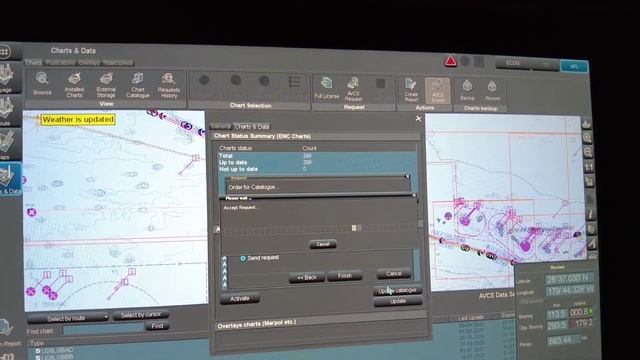Click the first round Chart Selection icon
The height and width of the screenshot is (360, 640).
click(204, 80)
